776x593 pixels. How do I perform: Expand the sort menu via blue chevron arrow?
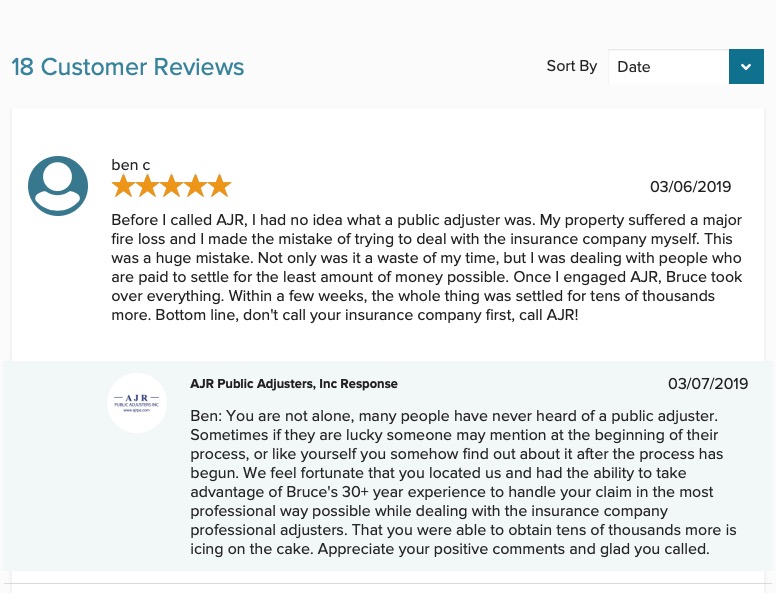coord(746,67)
